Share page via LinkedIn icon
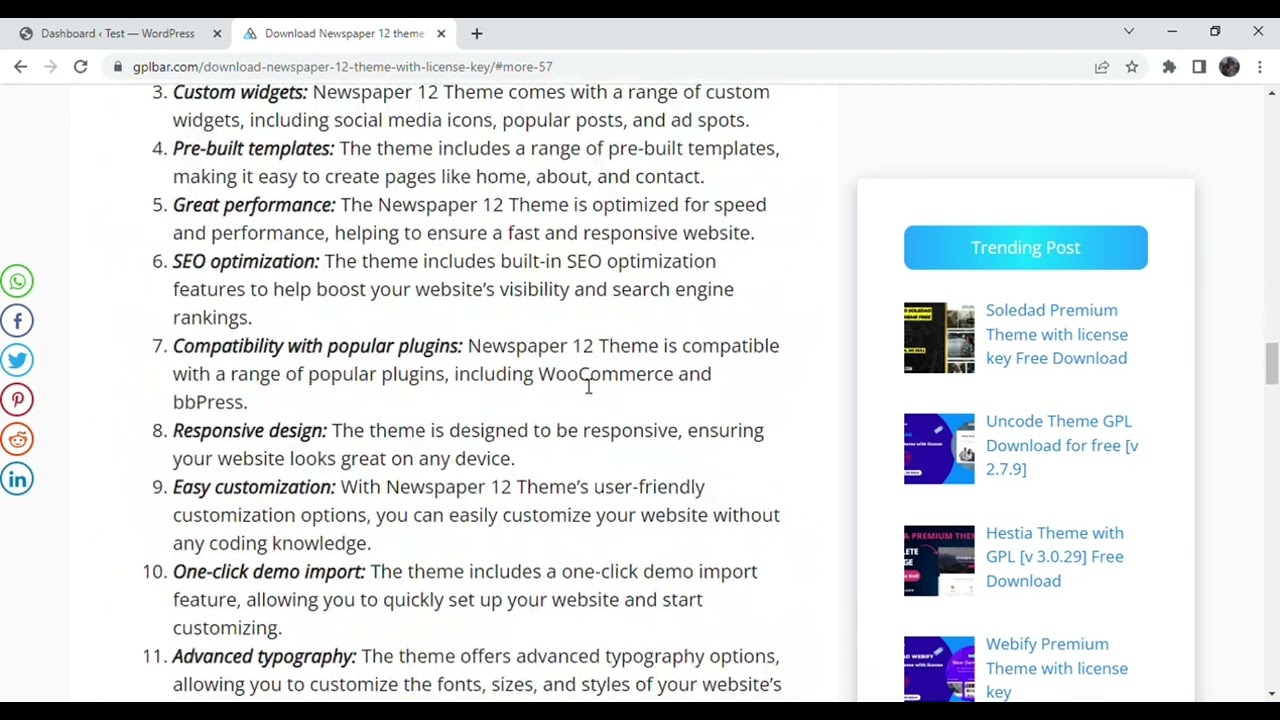Image resolution: width=1280 pixels, height=720 pixels. point(17,479)
